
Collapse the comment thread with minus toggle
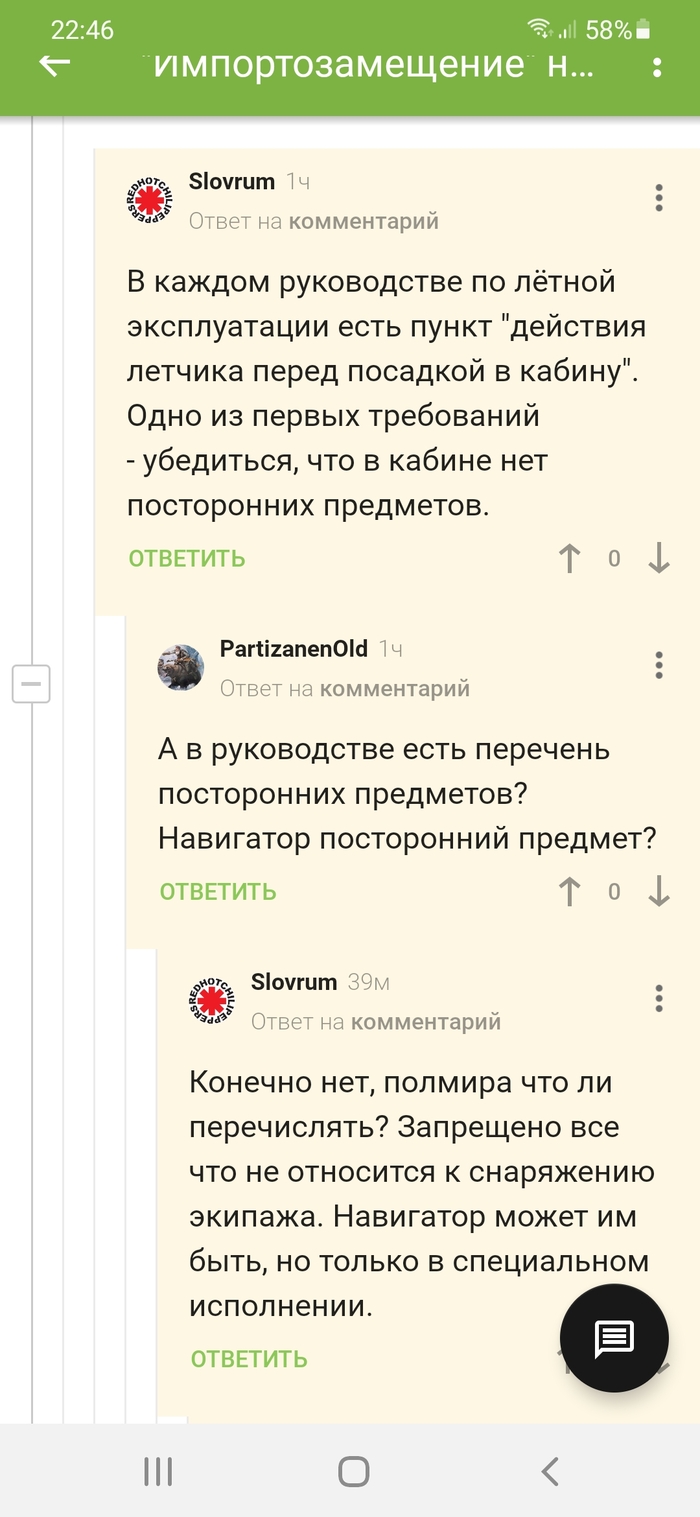(31, 684)
